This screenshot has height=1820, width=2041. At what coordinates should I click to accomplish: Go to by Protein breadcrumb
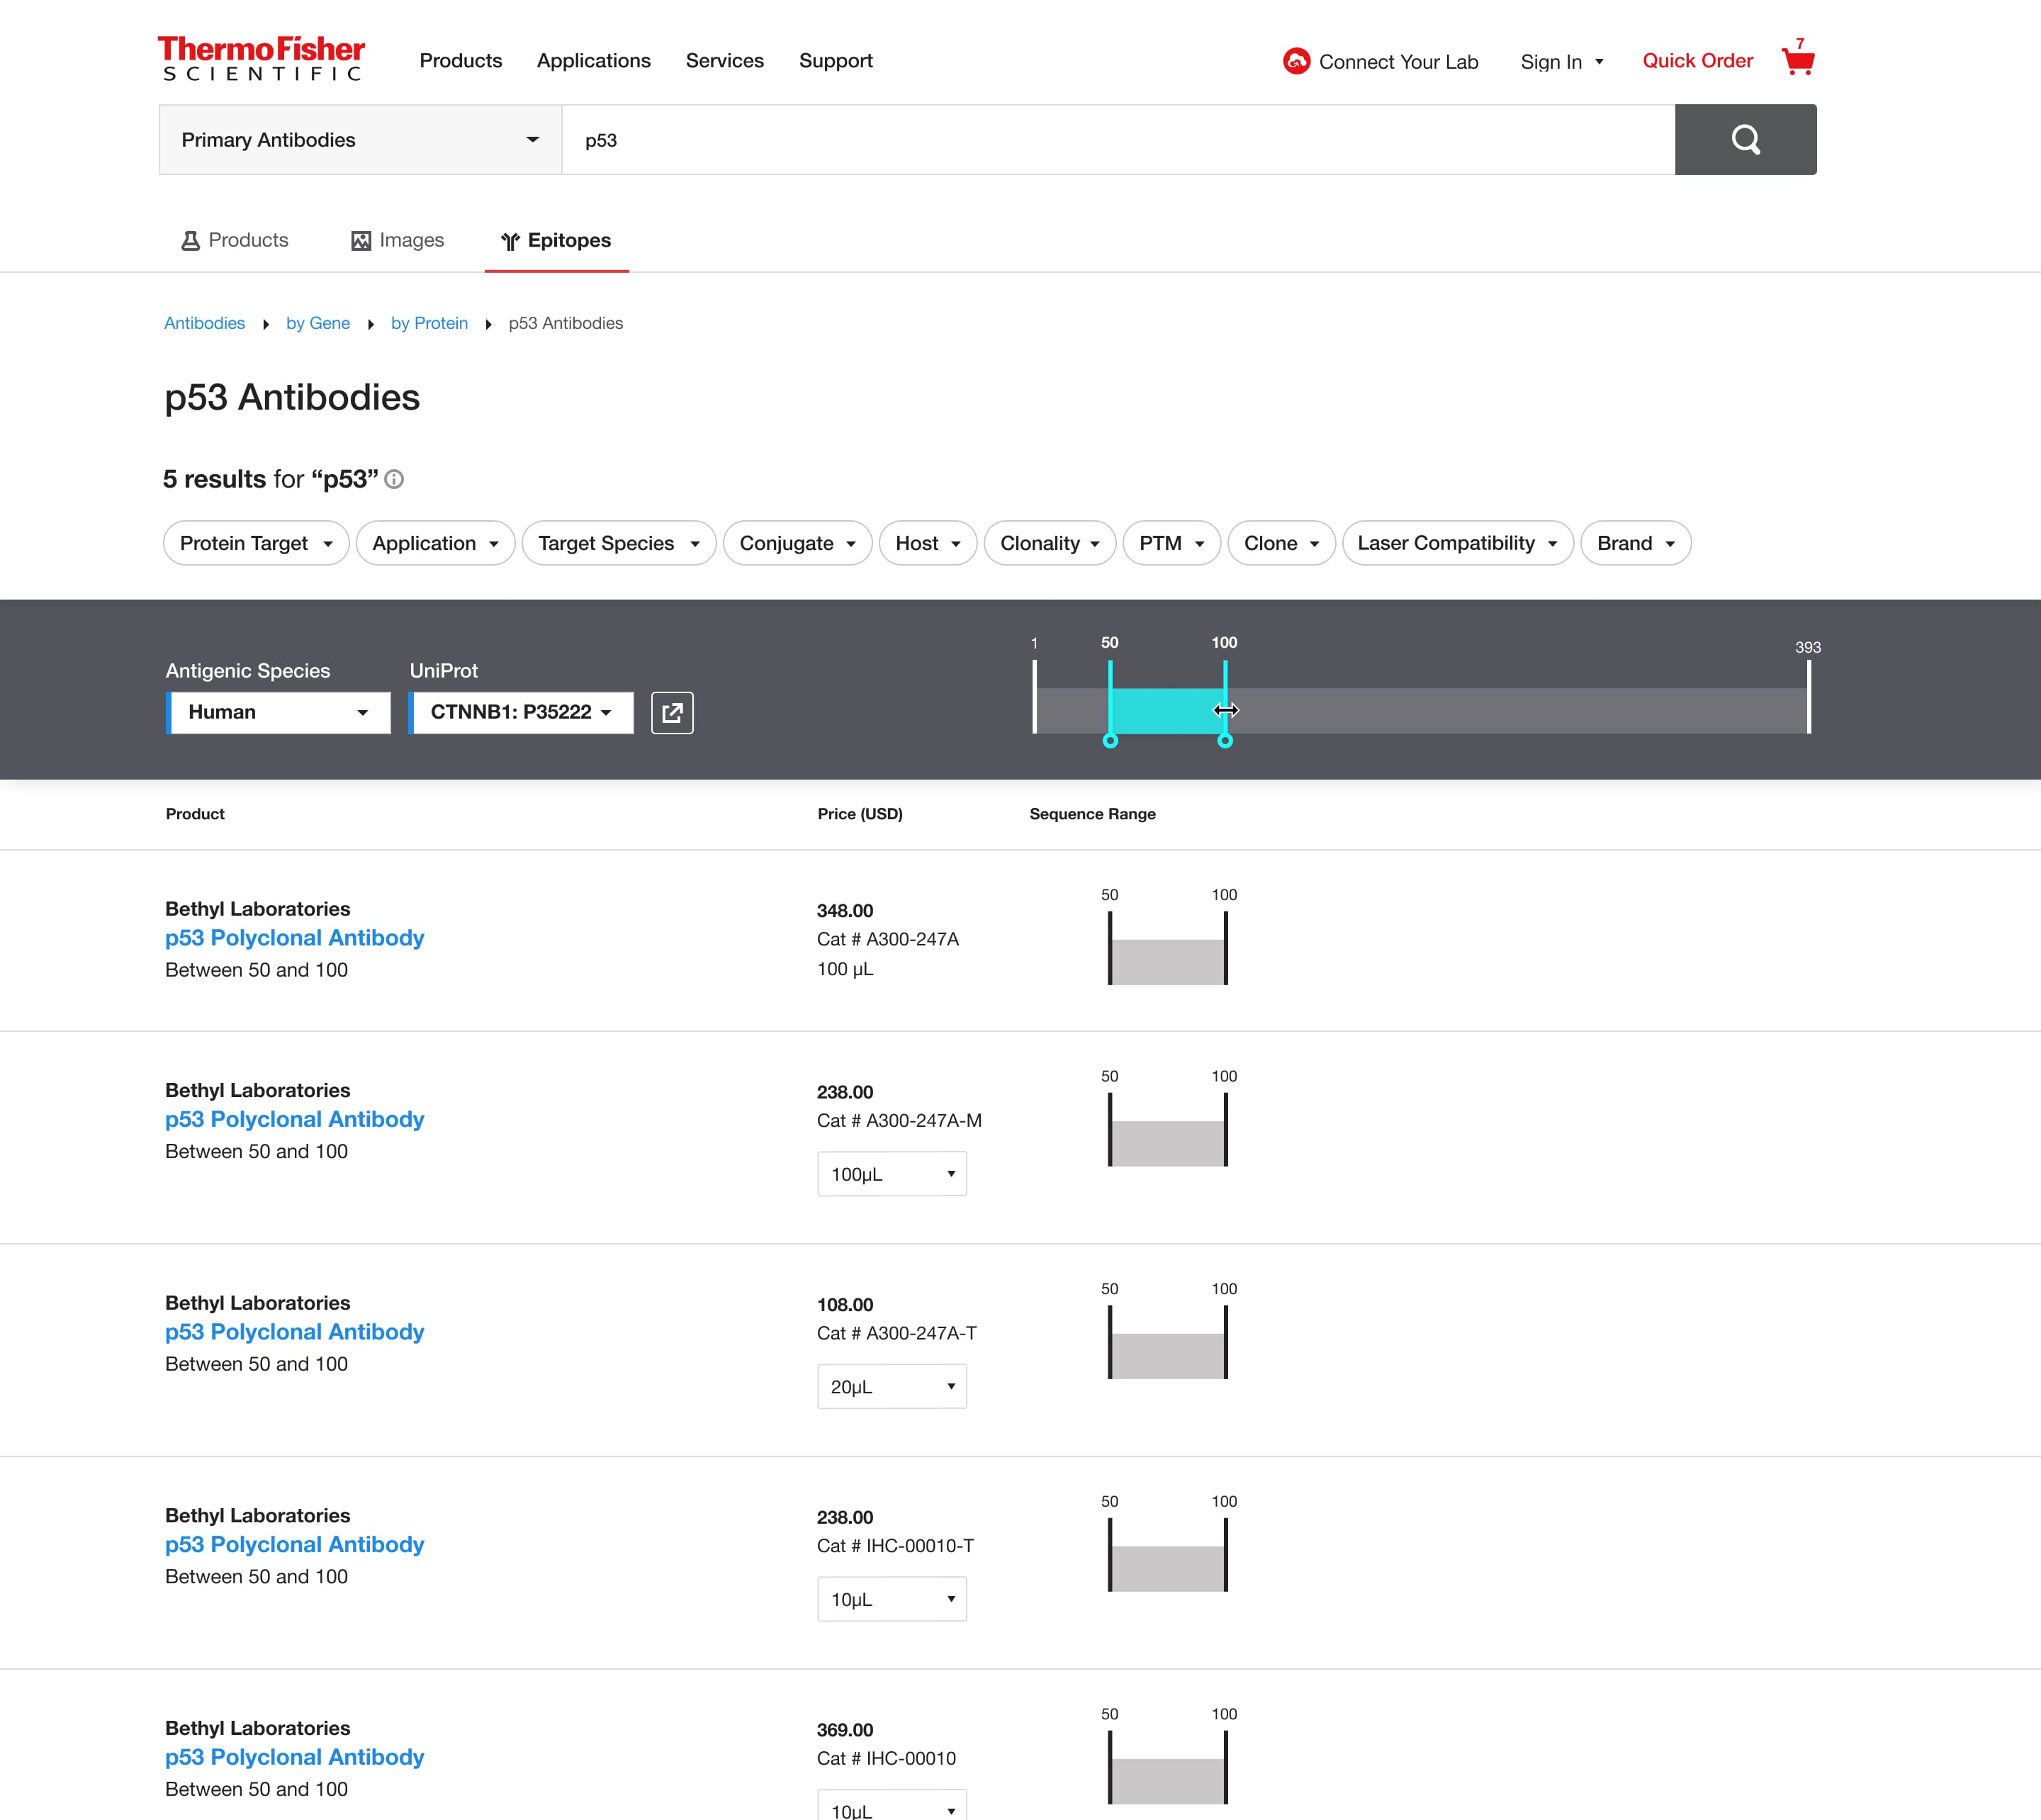click(x=429, y=324)
